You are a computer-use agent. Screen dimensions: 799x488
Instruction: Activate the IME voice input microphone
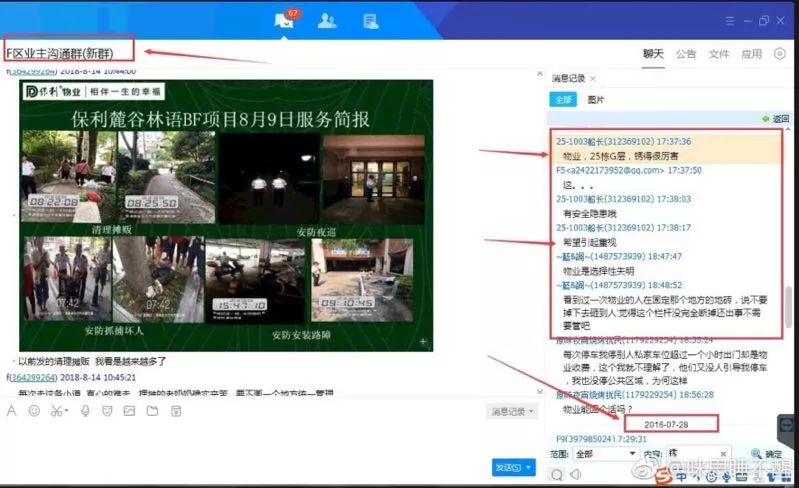(726, 478)
